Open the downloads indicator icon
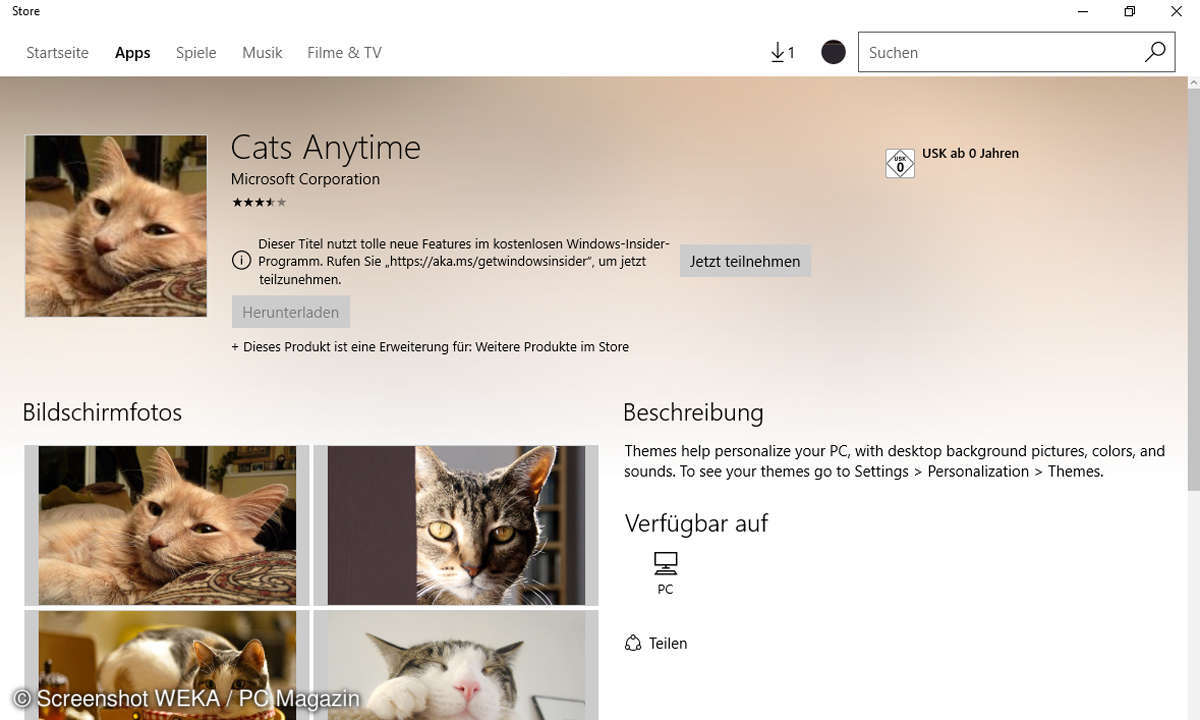Screen dimensions: 1200x720 [783, 52]
